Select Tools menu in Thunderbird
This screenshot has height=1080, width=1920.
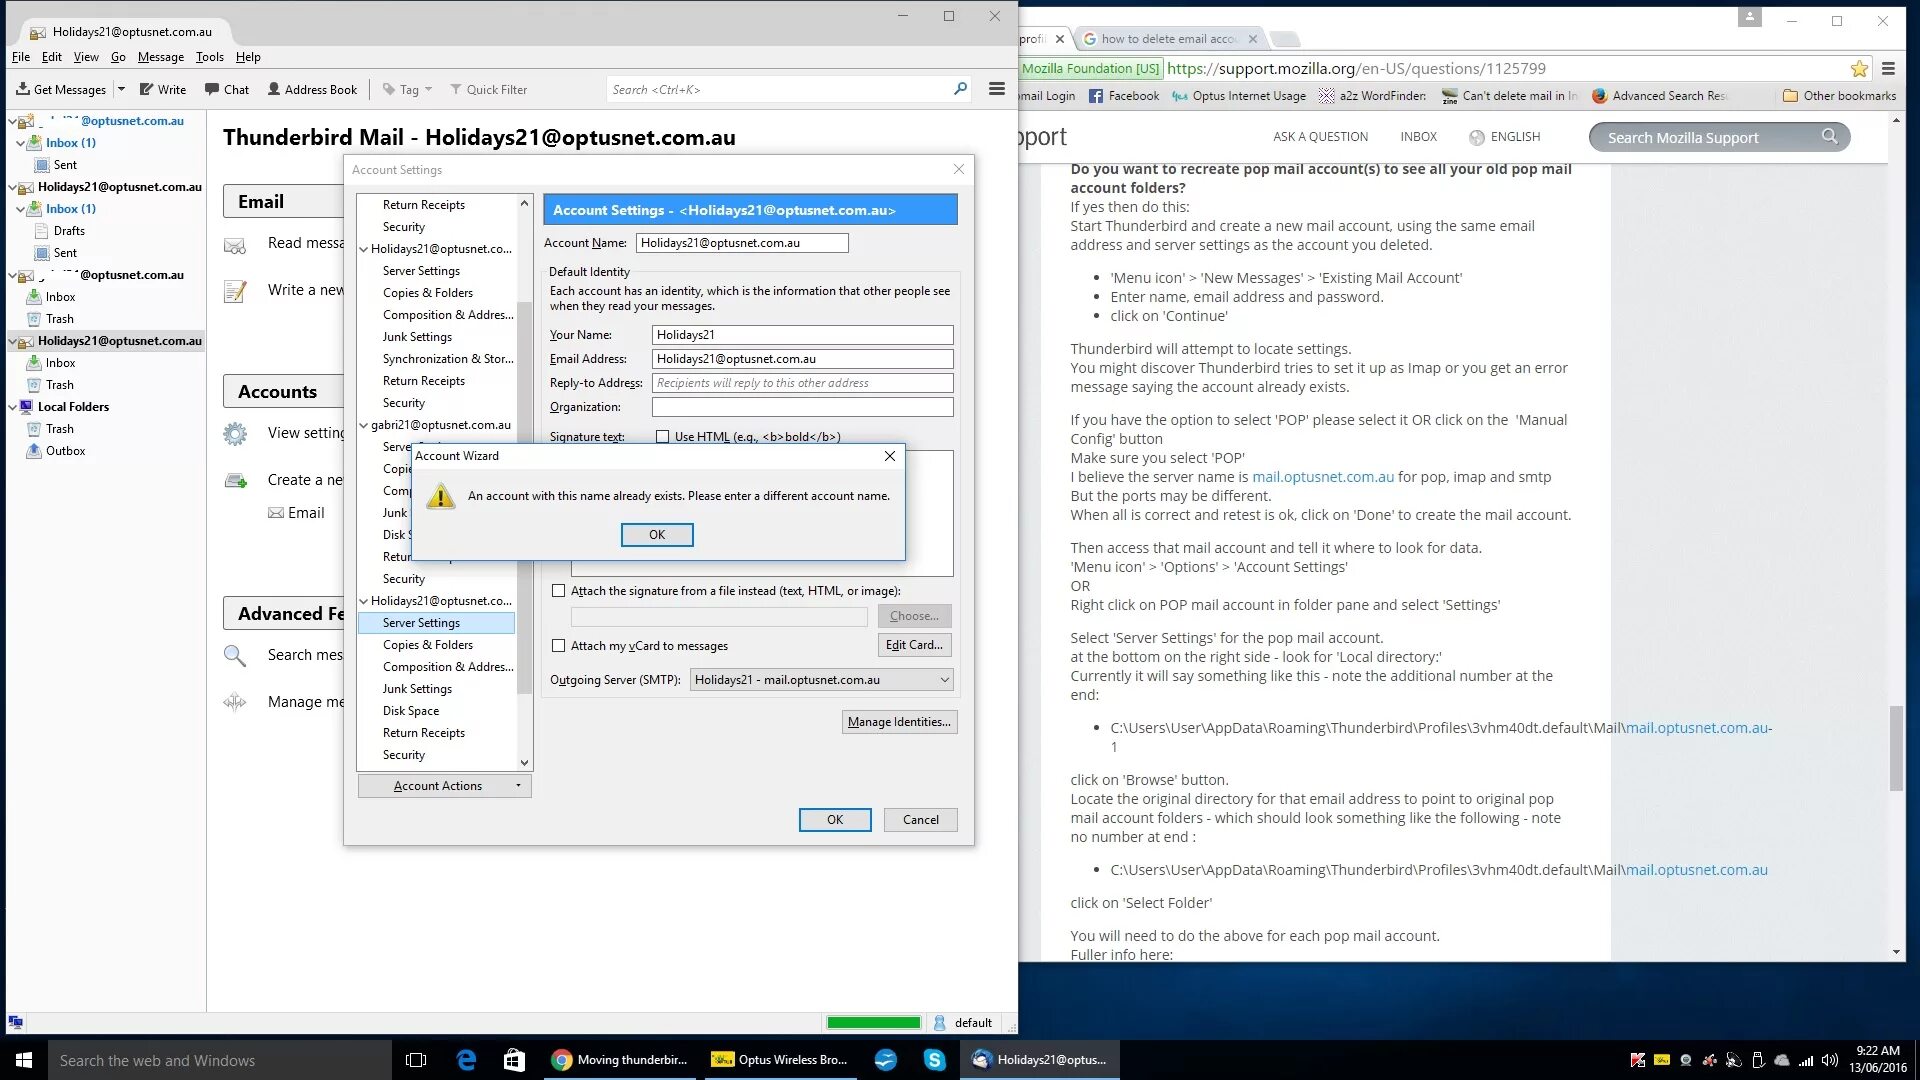pyautogui.click(x=208, y=55)
